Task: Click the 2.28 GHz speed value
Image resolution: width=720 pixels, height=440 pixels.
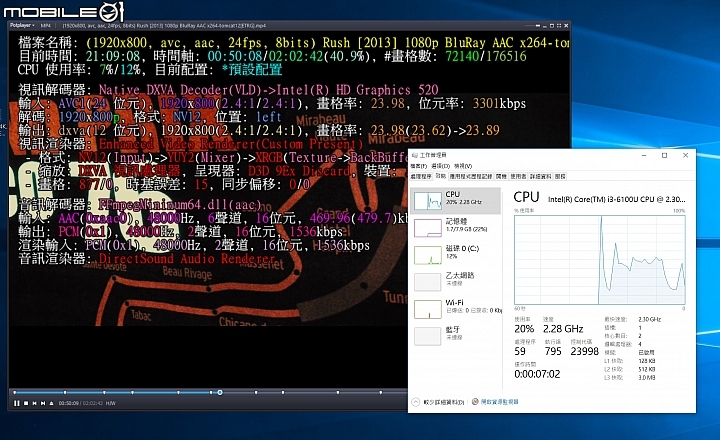Action: tap(563, 329)
